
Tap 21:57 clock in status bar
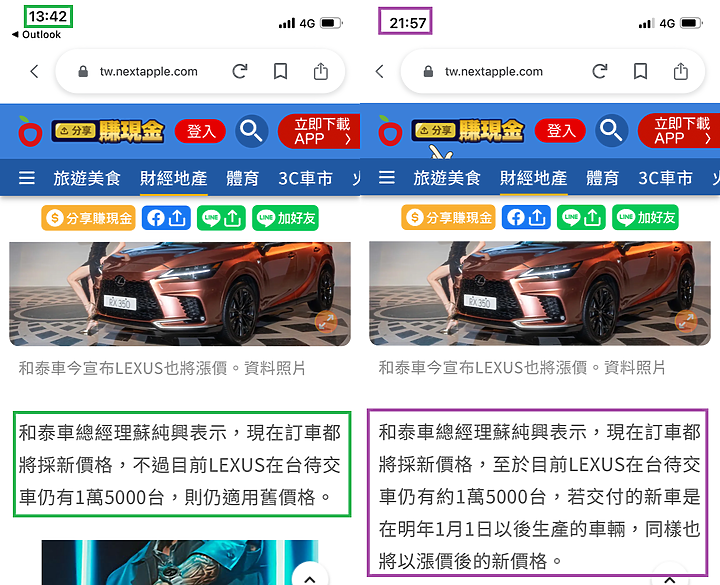(x=408, y=22)
